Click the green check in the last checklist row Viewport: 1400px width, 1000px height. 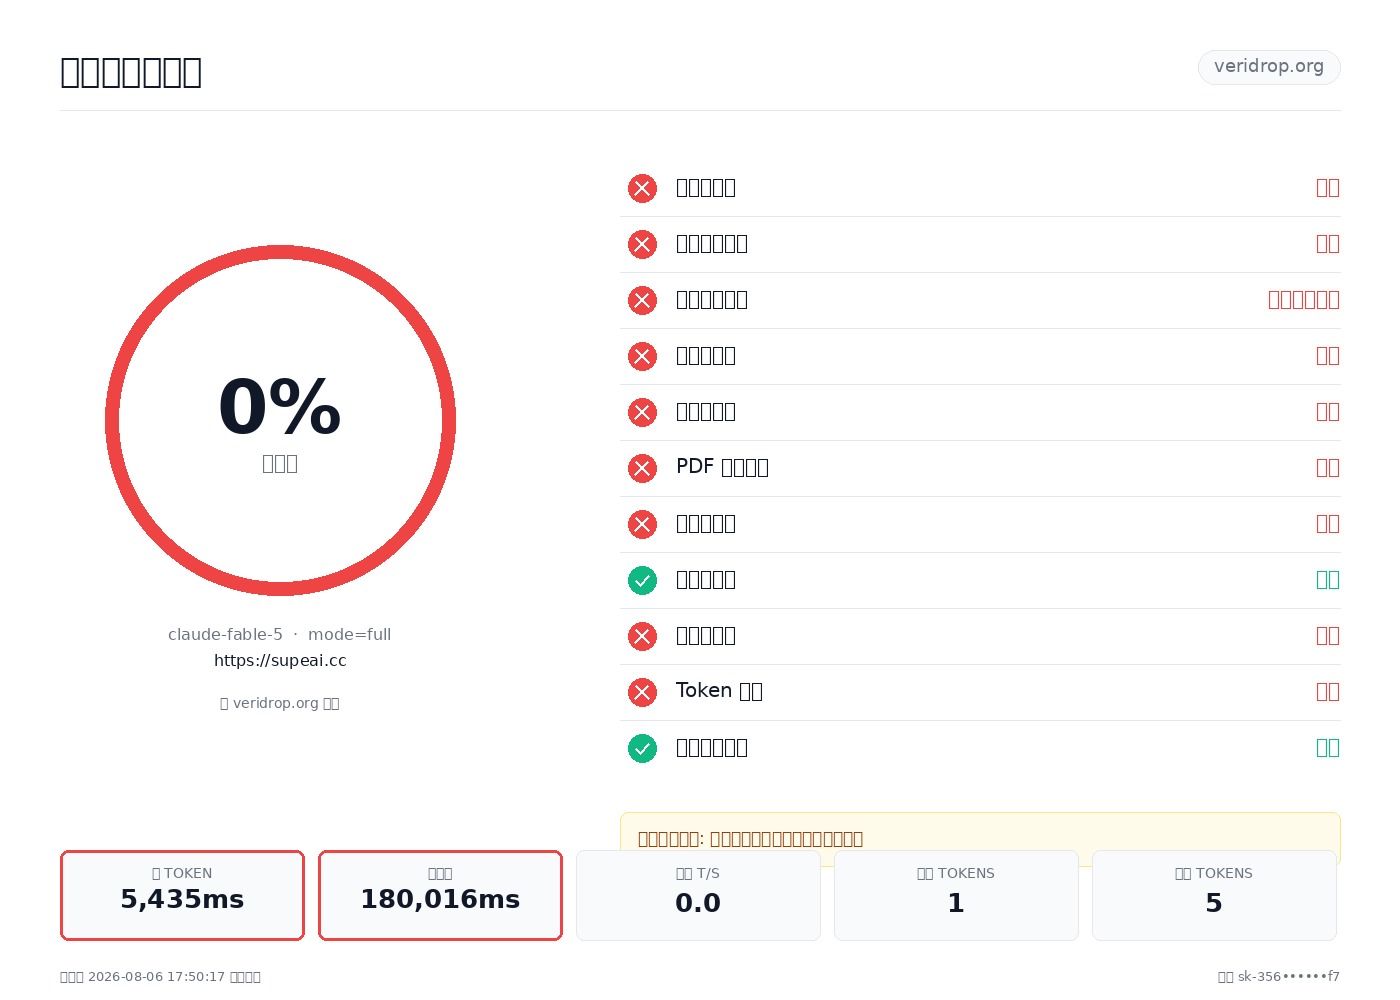(x=642, y=748)
